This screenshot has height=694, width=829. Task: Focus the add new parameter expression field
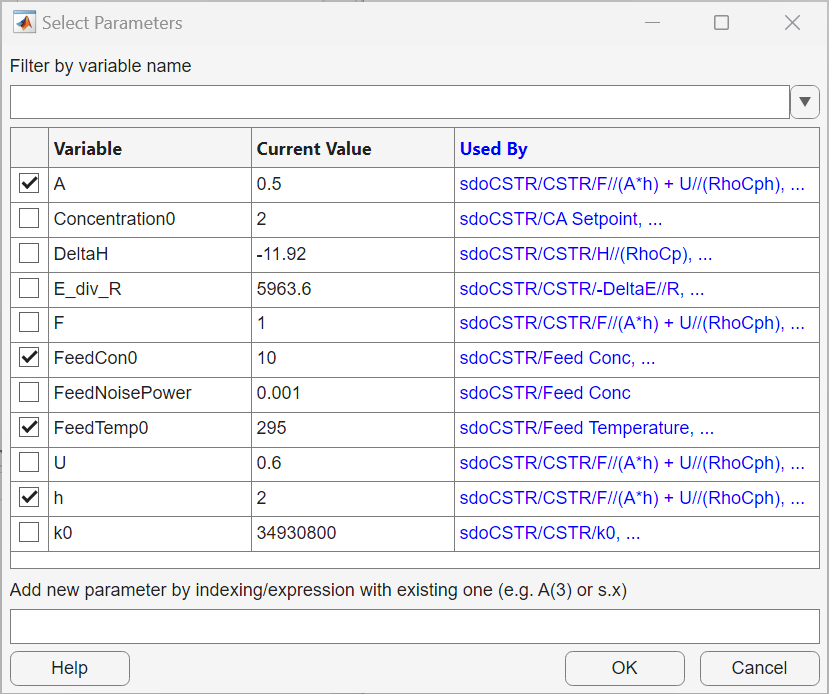pyautogui.click(x=414, y=626)
